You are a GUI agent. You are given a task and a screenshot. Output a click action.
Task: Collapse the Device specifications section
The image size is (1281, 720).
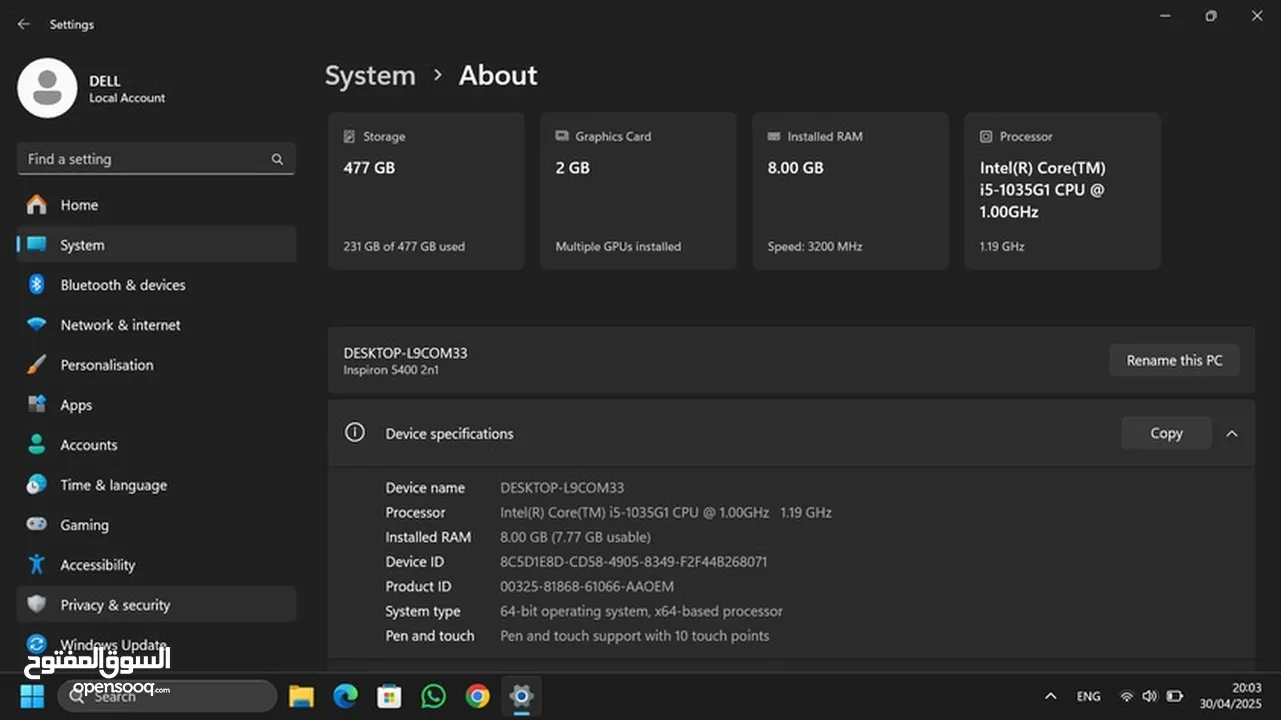1232,434
